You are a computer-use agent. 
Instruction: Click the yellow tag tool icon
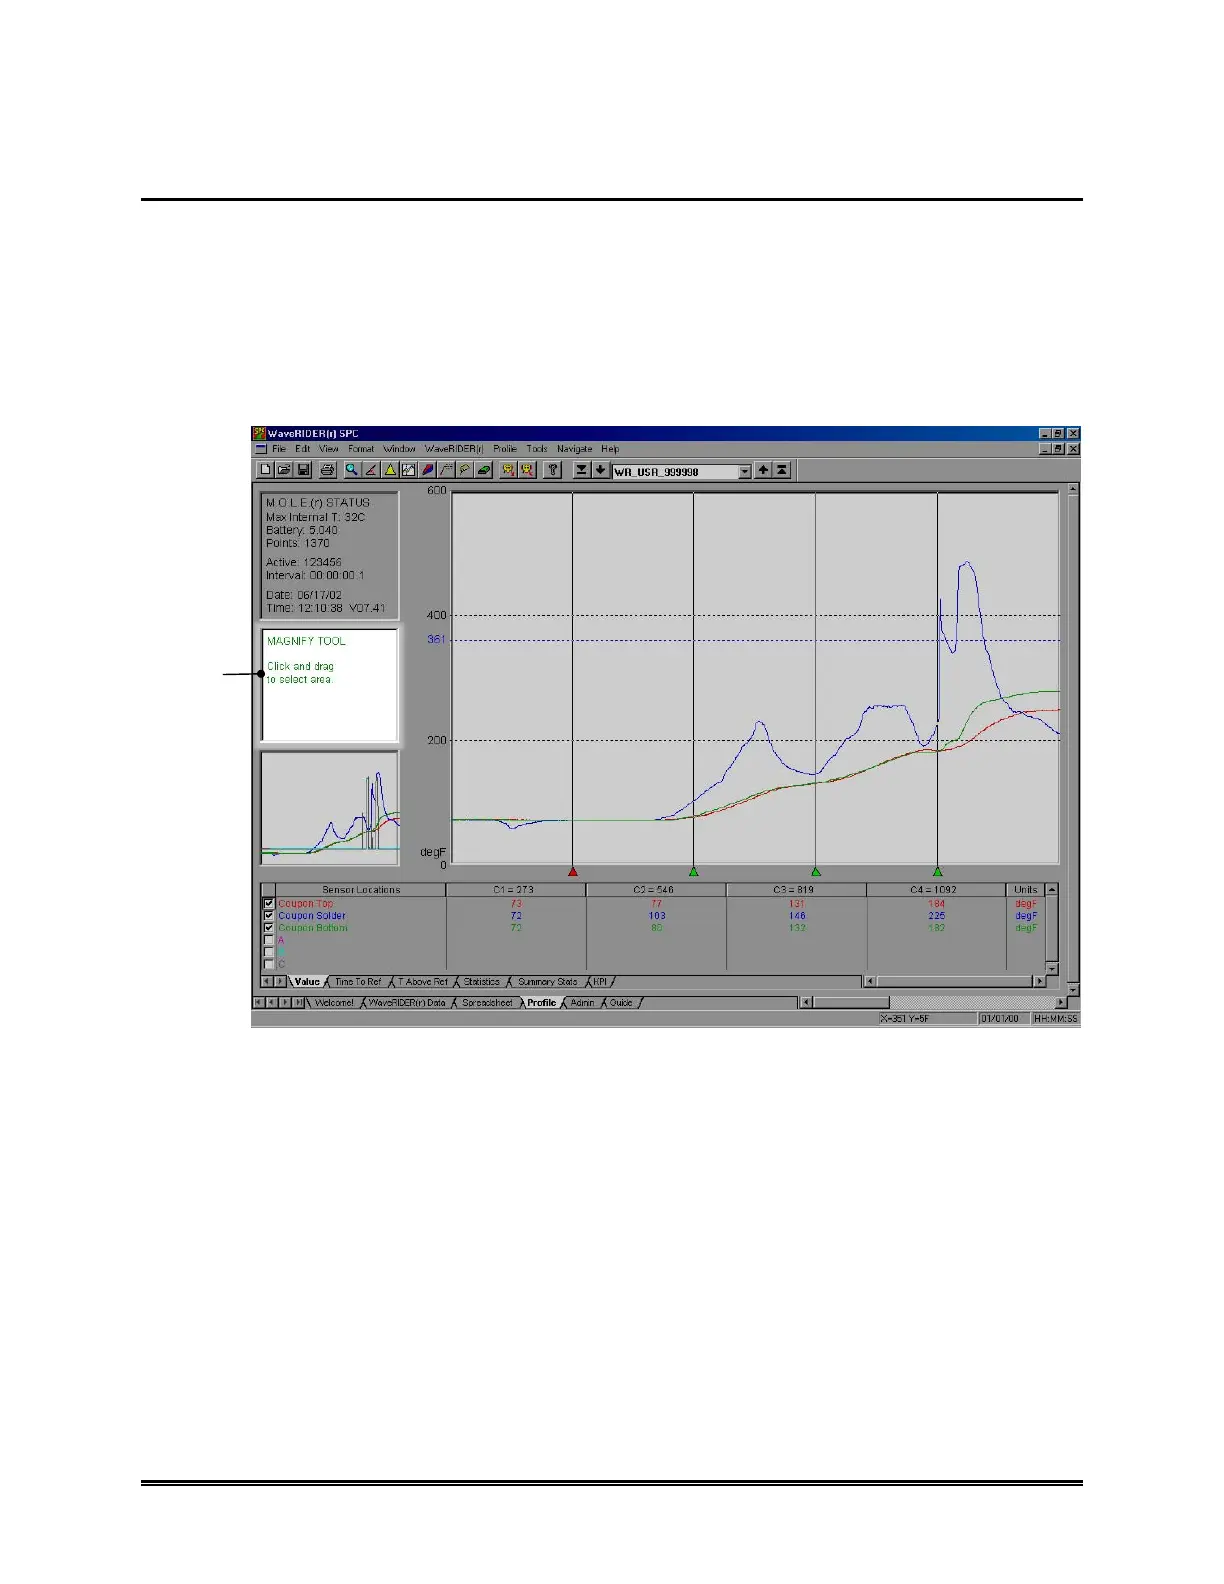465,470
